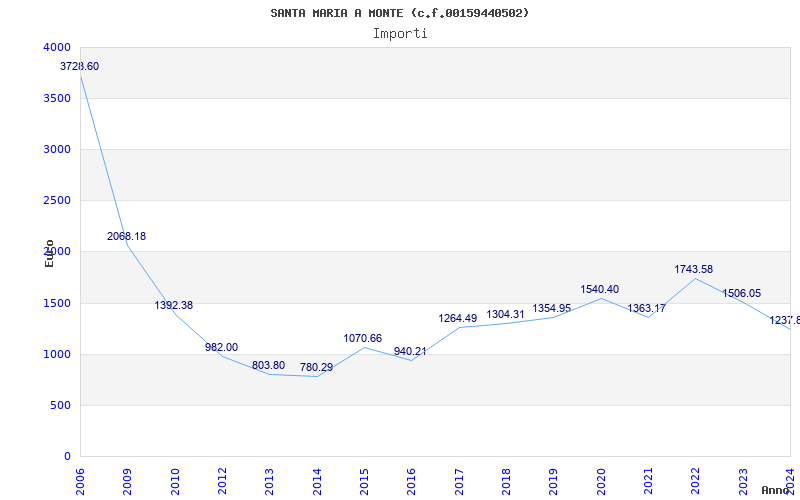Click the y-axis tick 2500
The height and width of the screenshot is (500, 800).
(x=58, y=201)
